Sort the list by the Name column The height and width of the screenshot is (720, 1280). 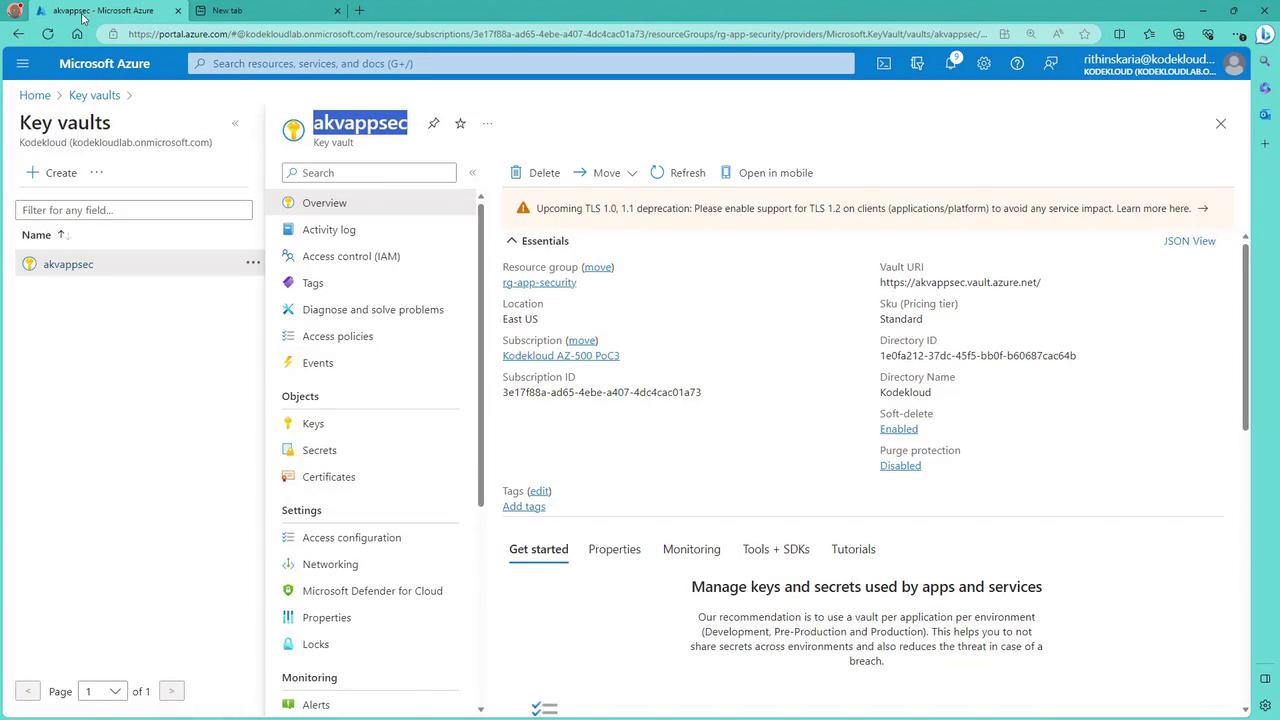(45, 235)
